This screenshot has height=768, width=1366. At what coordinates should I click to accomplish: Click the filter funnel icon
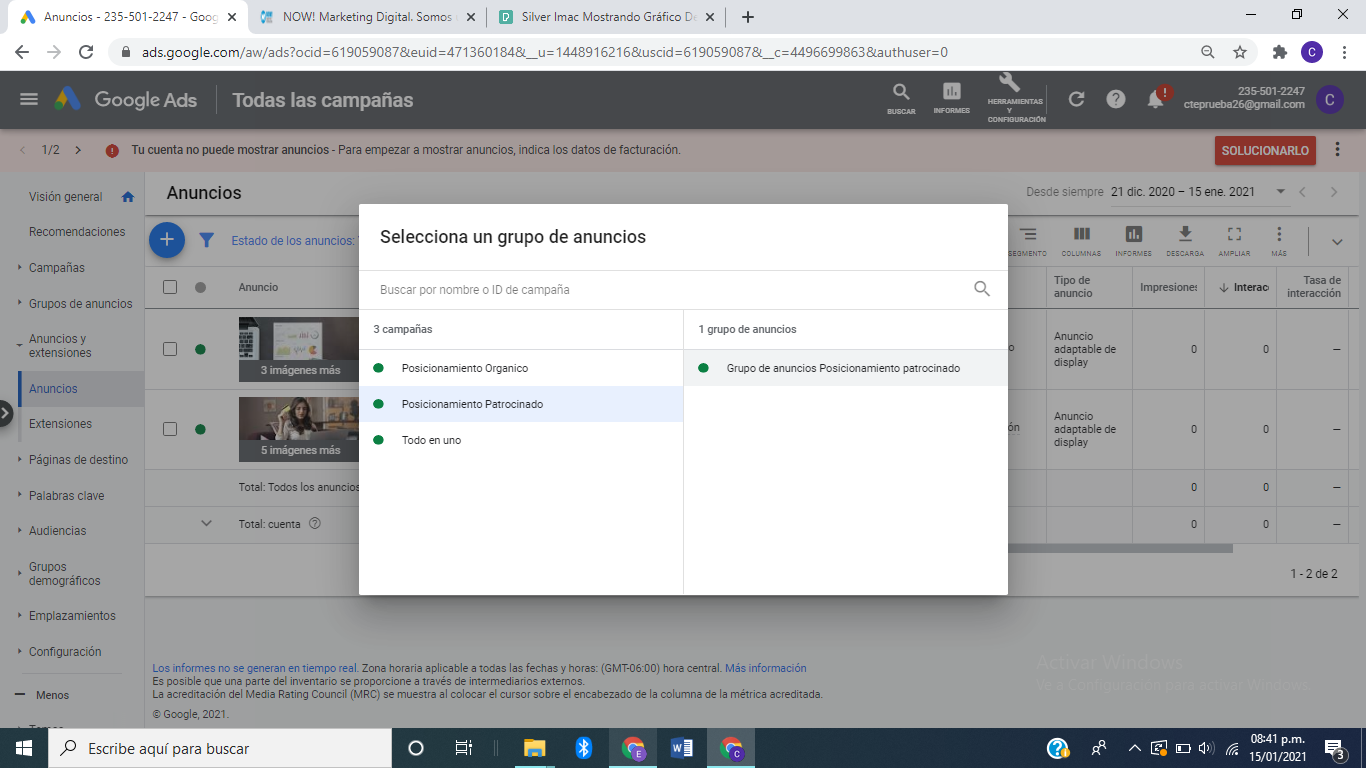tap(207, 240)
